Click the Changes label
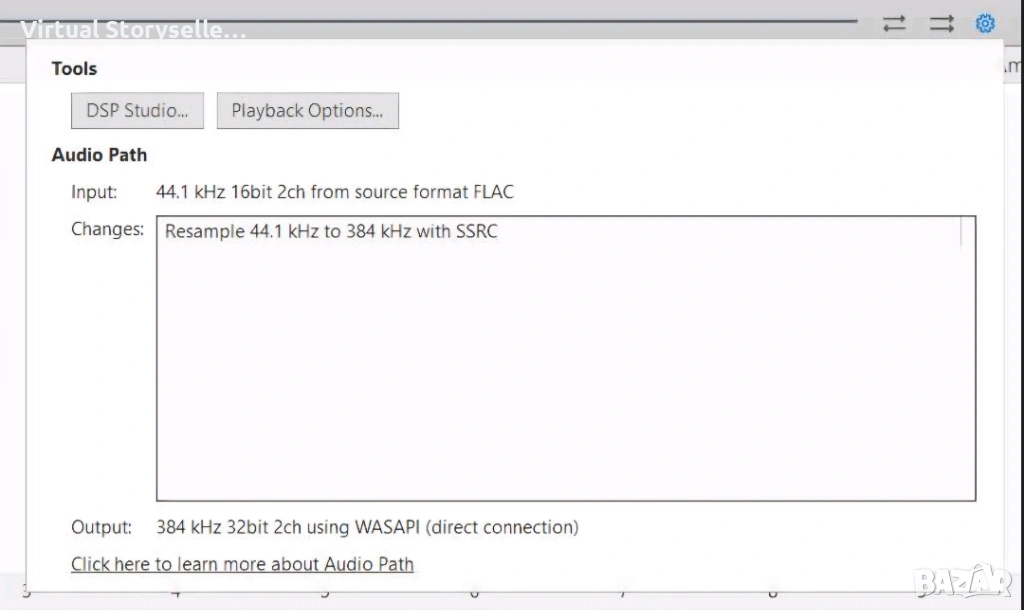Image resolution: width=1024 pixels, height=610 pixels. [107, 229]
